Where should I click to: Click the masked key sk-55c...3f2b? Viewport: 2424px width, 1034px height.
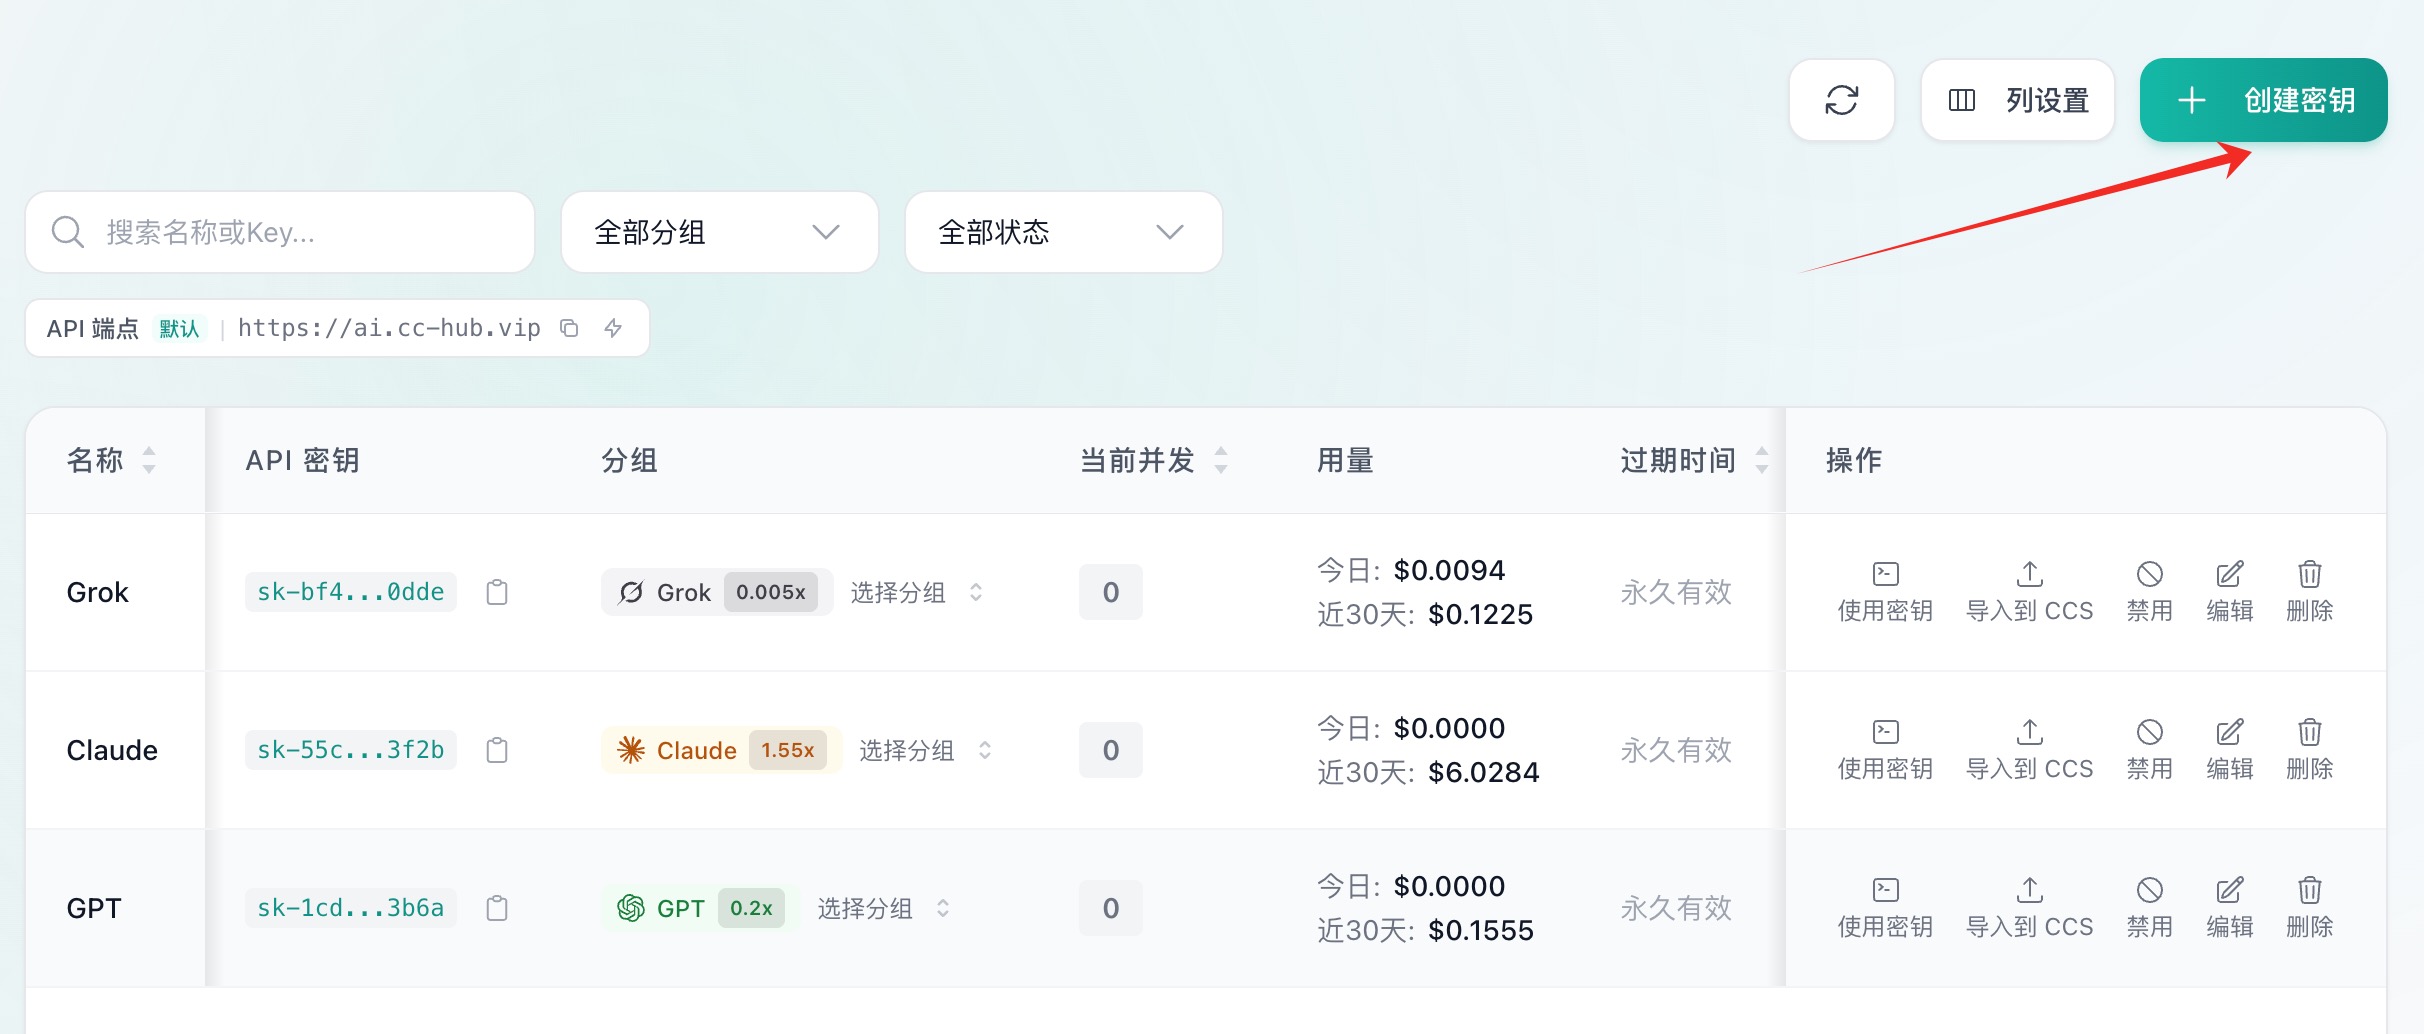pos(351,750)
